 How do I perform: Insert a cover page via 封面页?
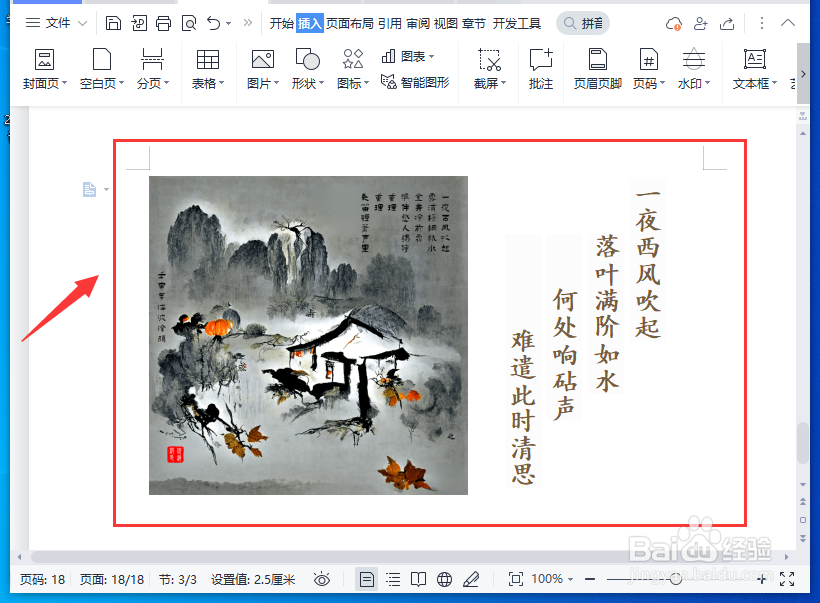coord(44,69)
